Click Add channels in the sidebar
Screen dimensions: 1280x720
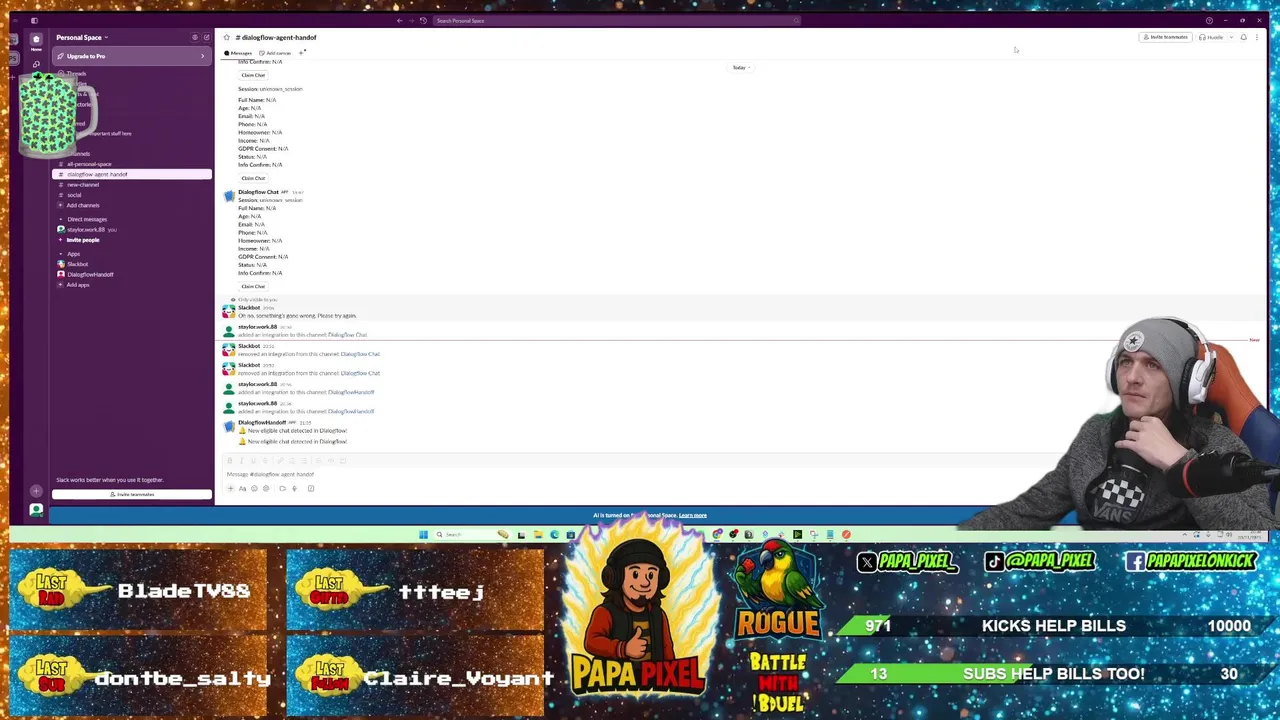(x=83, y=205)
